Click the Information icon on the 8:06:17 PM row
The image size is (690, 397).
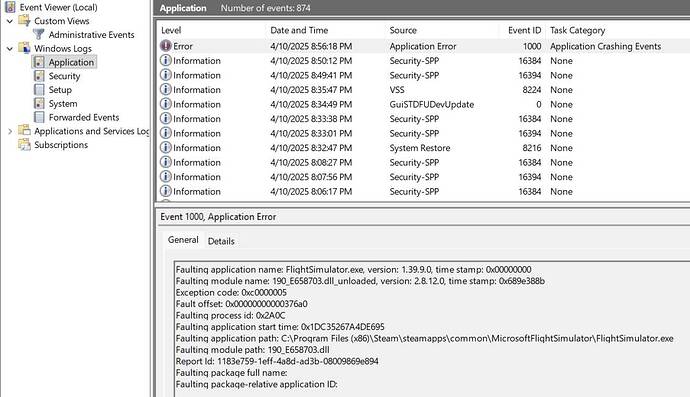[165, 191]
